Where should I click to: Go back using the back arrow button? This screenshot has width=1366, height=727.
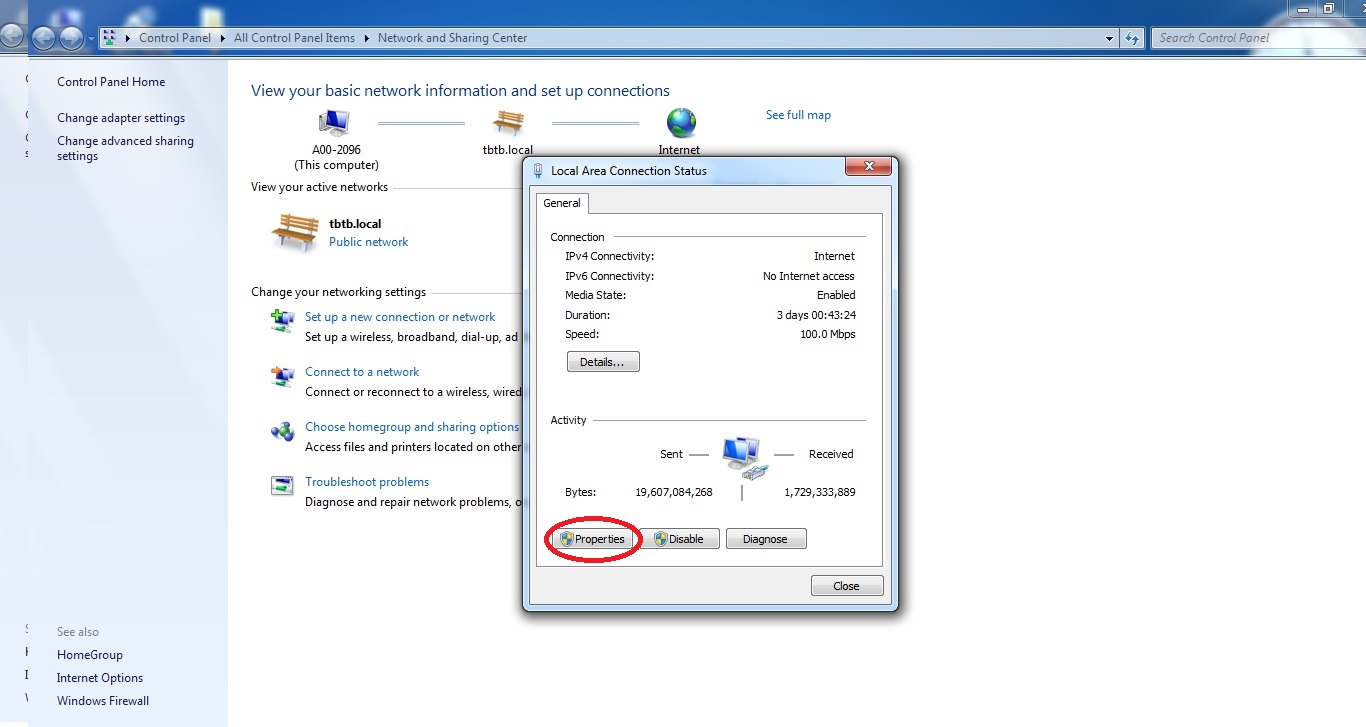pyautogui.click(x=43, y=39)
